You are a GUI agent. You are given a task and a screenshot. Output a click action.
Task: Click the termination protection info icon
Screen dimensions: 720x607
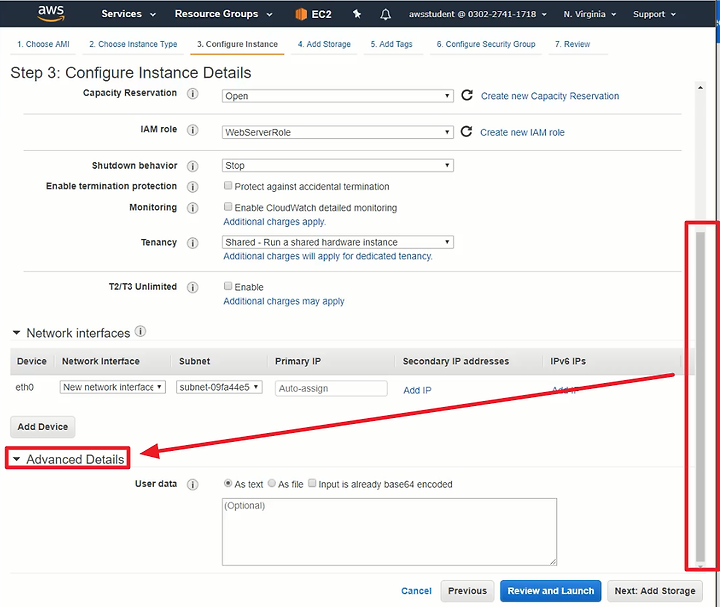click(192, 187)
